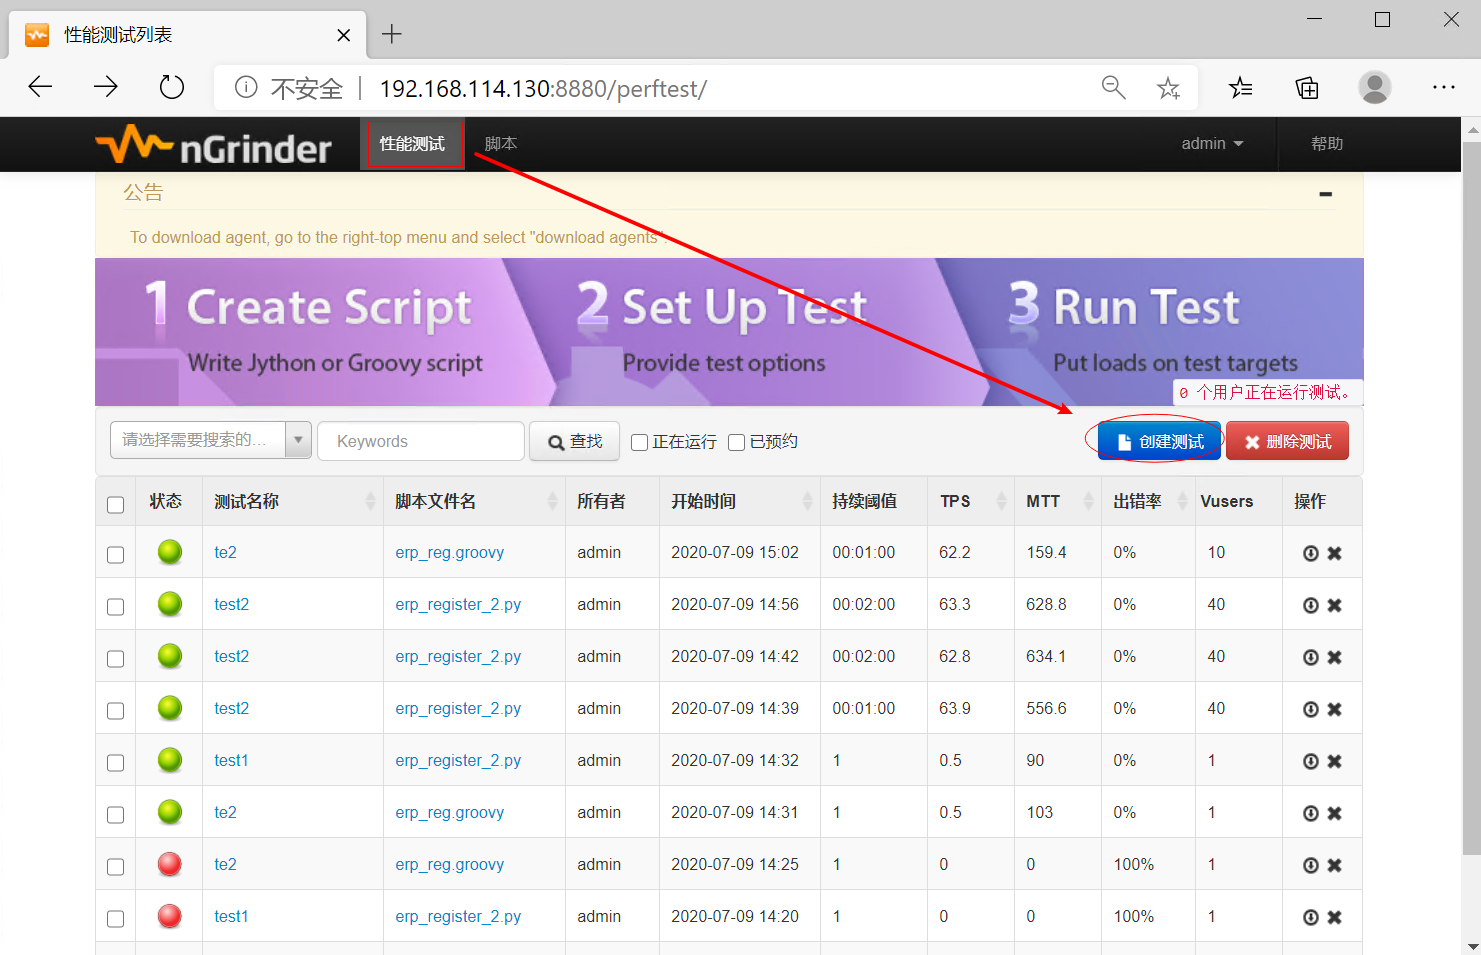Enable the 正在运行 filter checkbox
The height and width of the screenshot is (955, 1481).
tap(640, 442)
